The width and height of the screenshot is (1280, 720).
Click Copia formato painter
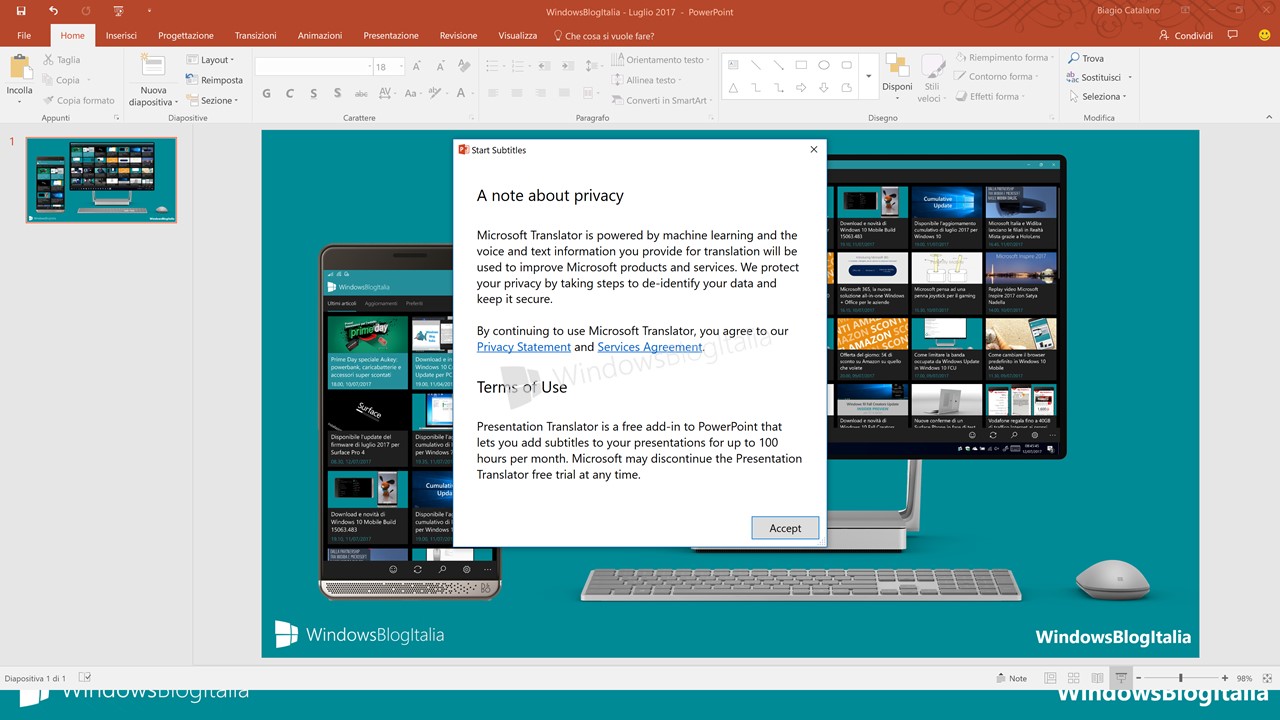(x=79, y=100)
